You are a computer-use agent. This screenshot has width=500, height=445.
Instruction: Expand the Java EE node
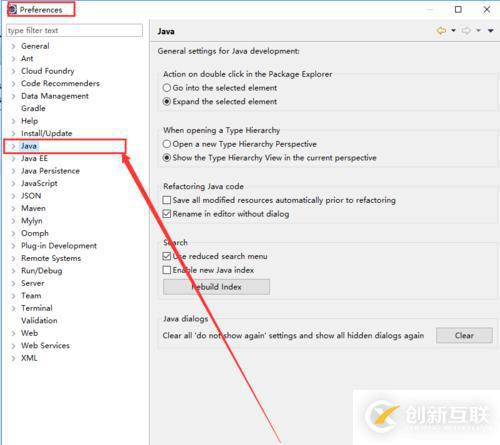pyautogui.click(x=13, y=158)
